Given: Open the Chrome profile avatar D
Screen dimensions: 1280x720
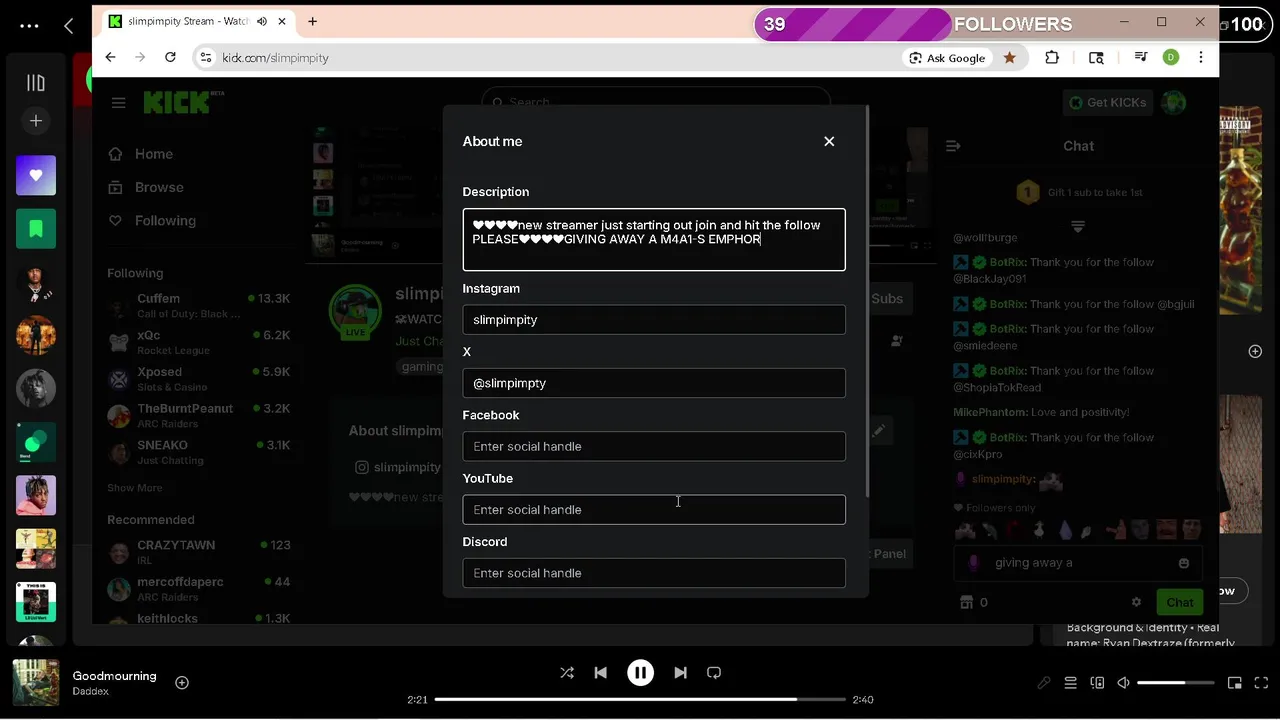Looking at the screenshot, I should (1171, 58).
